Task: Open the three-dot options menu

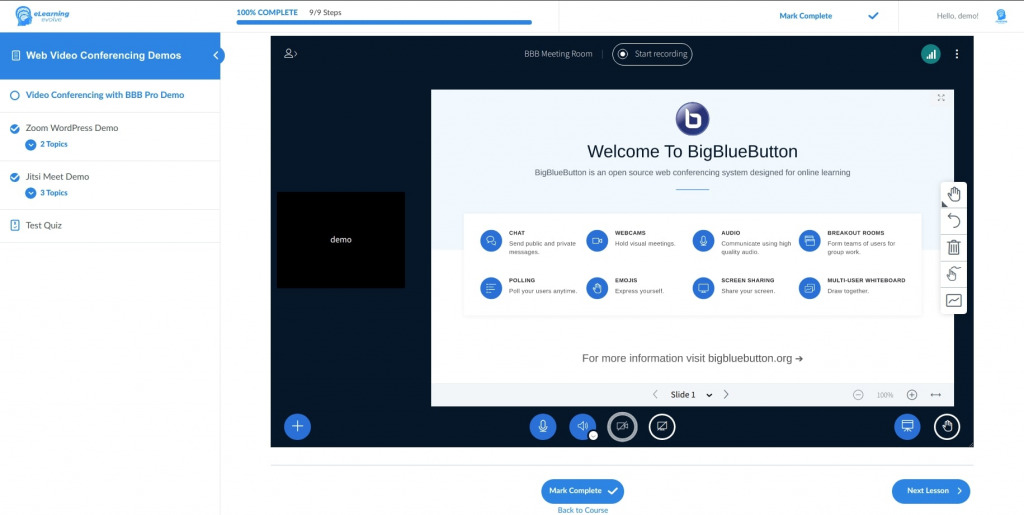Action: coord(957,54)
